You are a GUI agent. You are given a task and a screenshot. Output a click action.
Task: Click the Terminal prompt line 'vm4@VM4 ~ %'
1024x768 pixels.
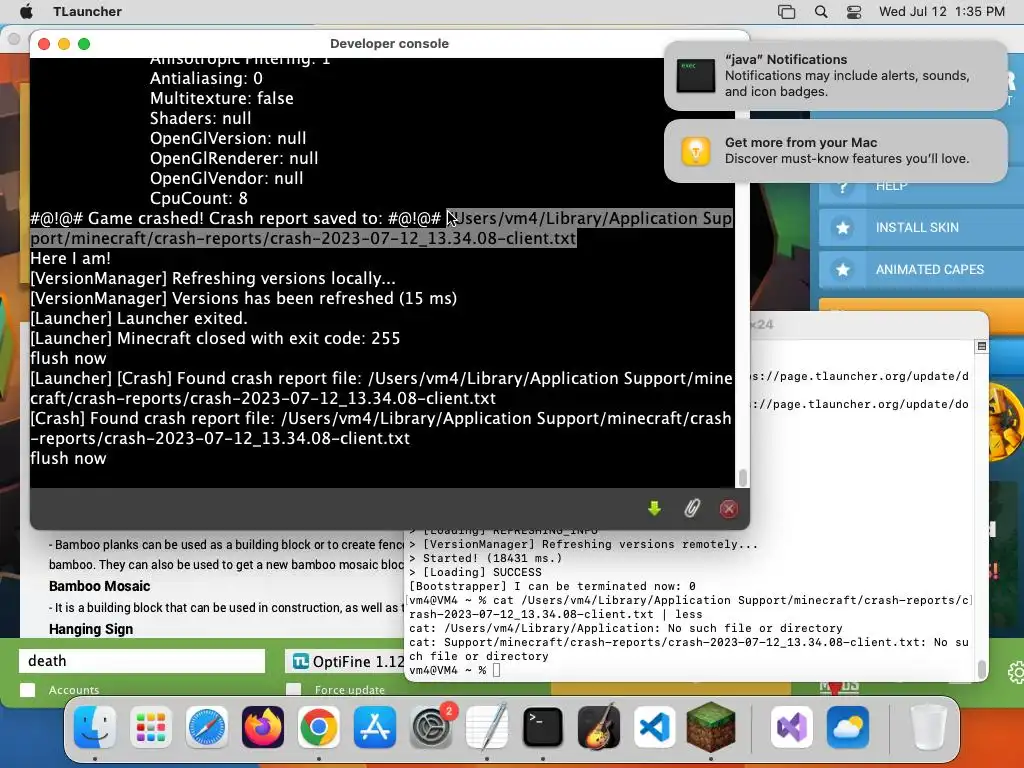[447, 670]
